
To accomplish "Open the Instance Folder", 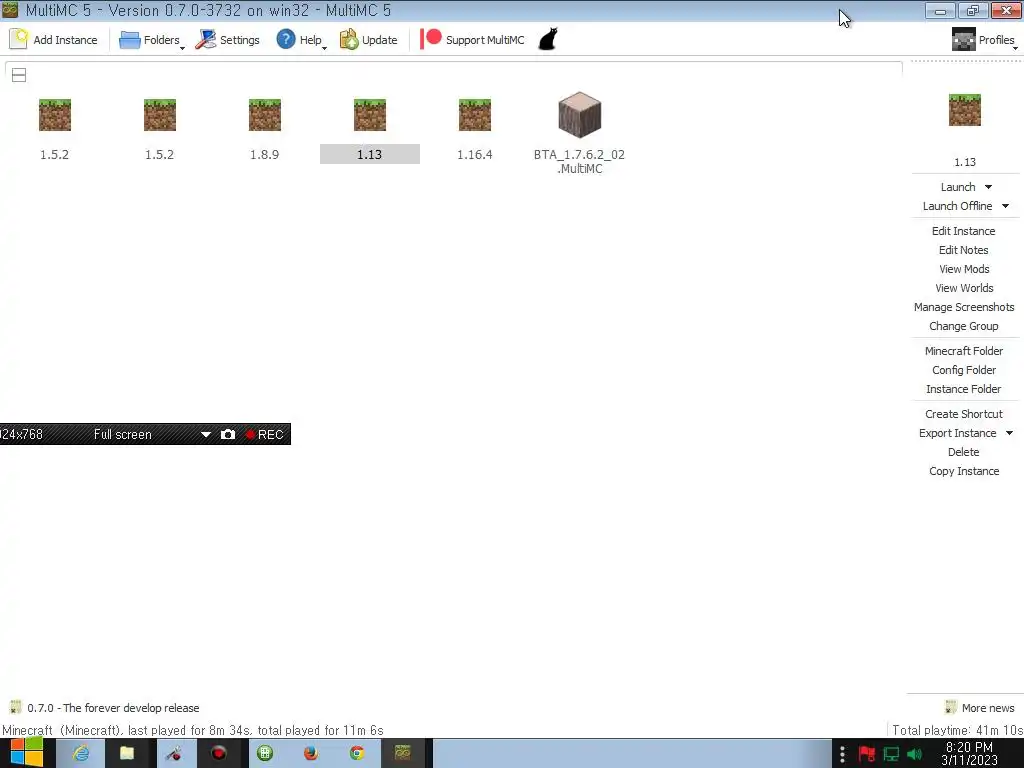I will click(x=963, y=389).
